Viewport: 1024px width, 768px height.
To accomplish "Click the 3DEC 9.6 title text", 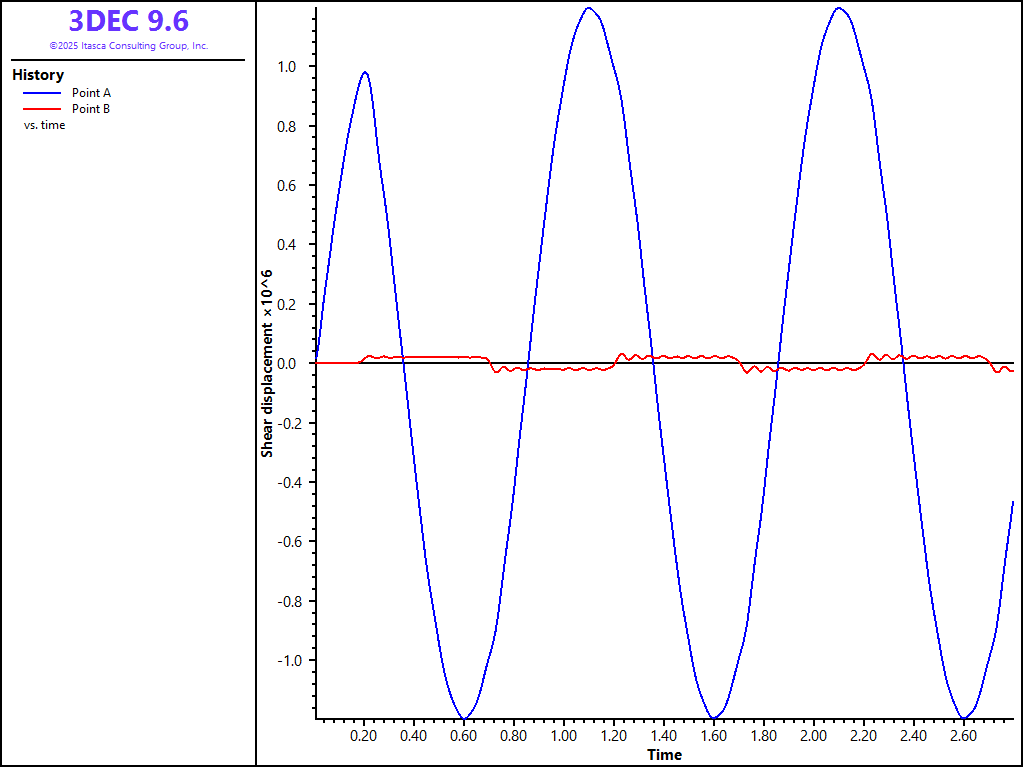I will click(128, 21).
